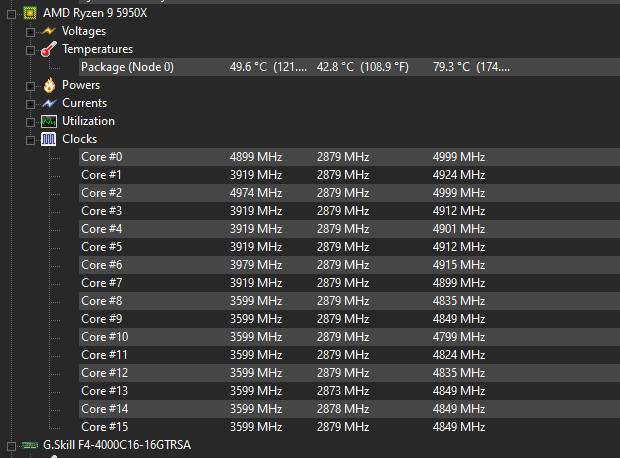Select the Core #13 row
Viewport: 620px width, 458px height.
[350, 391]
